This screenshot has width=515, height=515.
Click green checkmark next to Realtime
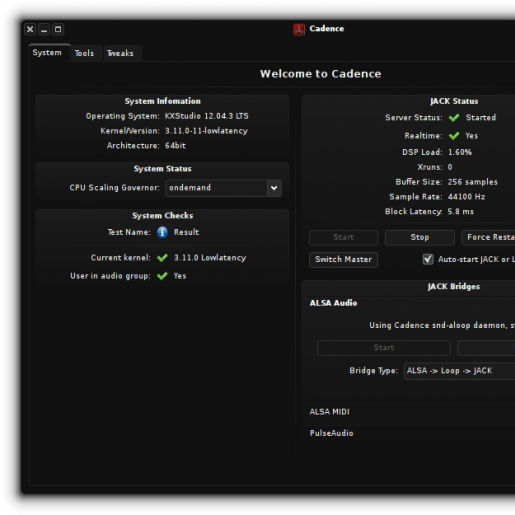(454, 136)
